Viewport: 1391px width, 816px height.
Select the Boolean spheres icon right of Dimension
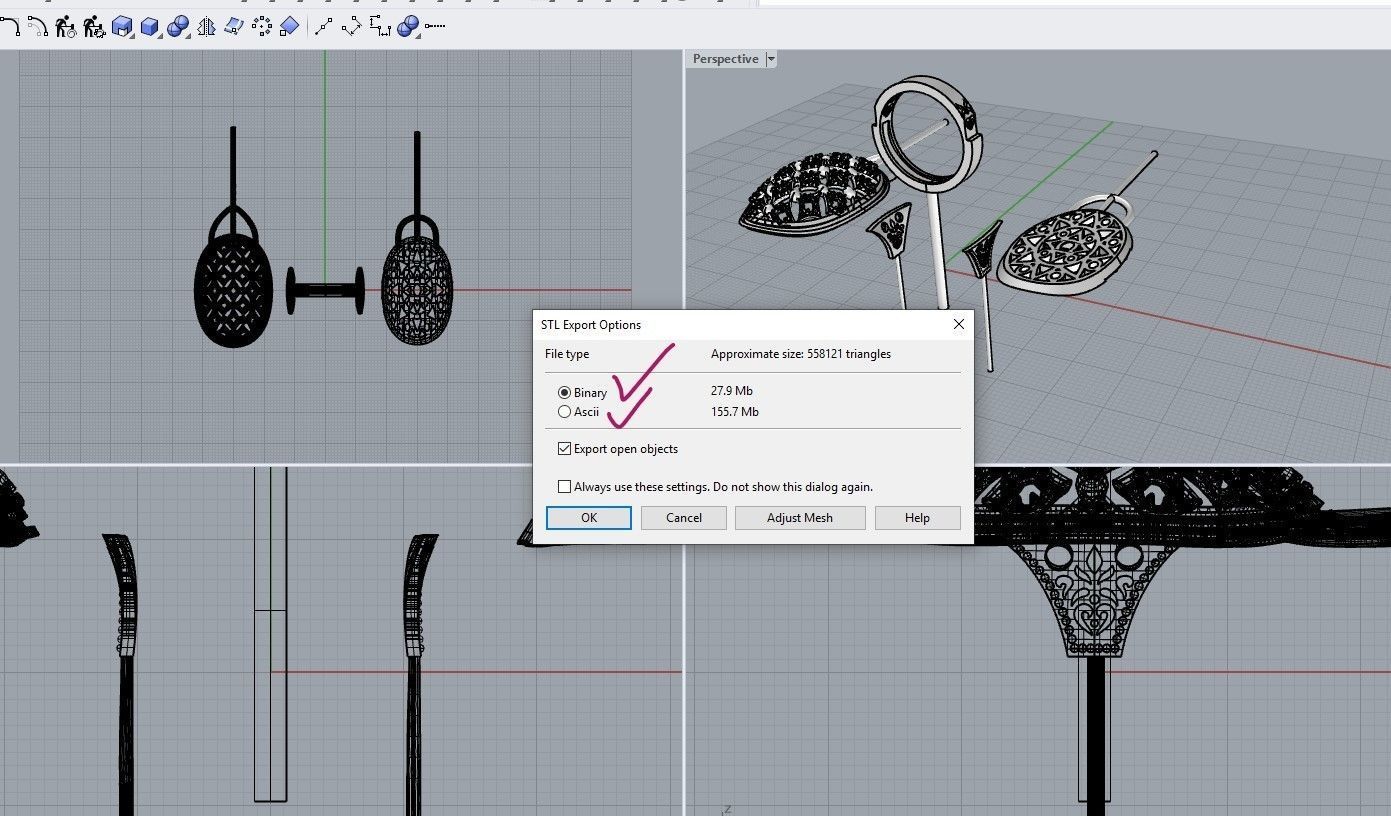(x=408, y=26)
